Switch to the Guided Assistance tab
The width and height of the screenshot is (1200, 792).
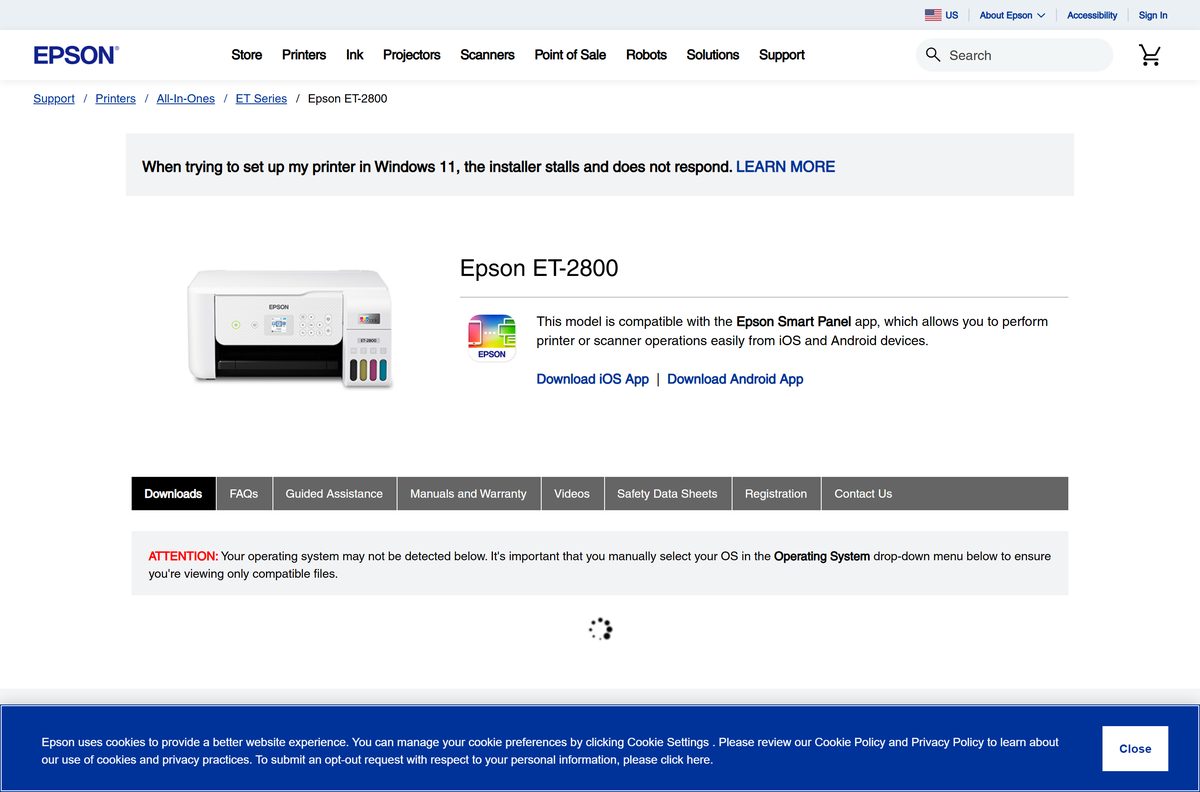334,493
